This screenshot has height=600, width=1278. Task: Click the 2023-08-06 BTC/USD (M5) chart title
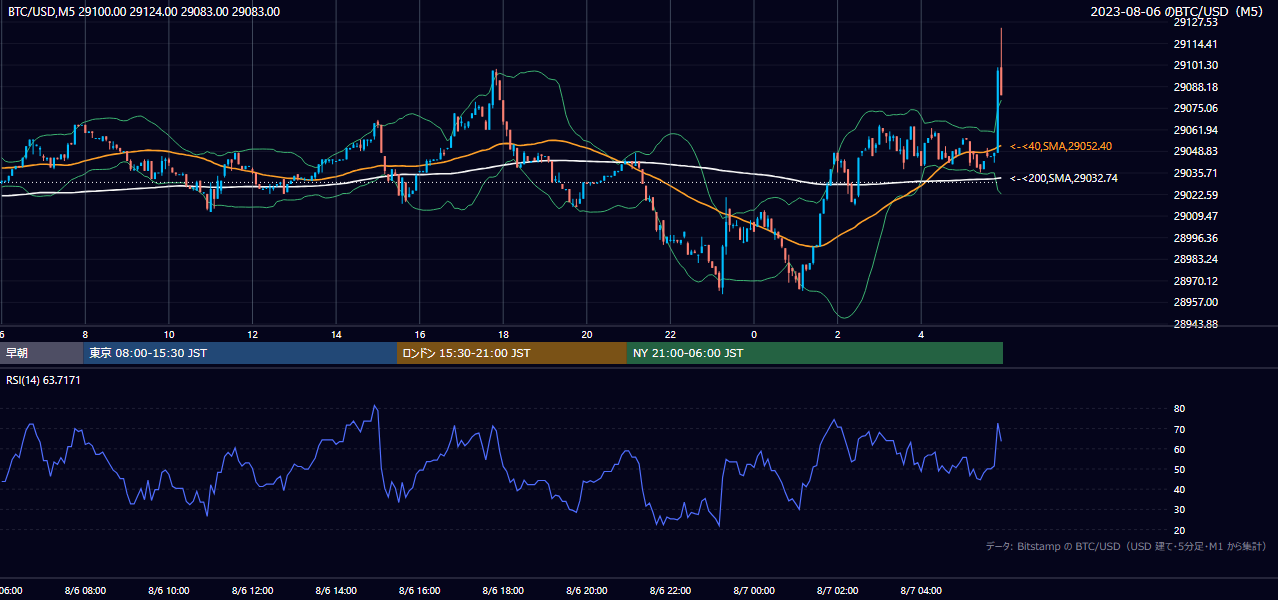[1178, 12]
